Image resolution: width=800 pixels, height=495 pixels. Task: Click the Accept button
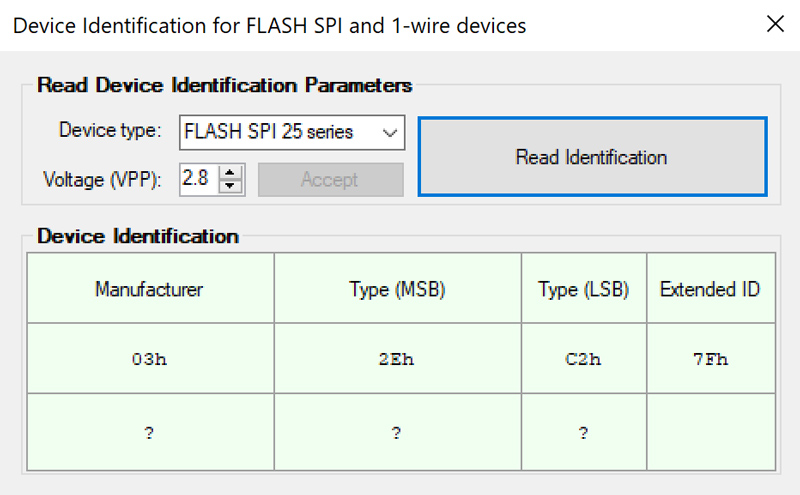[x=330, y=180]
